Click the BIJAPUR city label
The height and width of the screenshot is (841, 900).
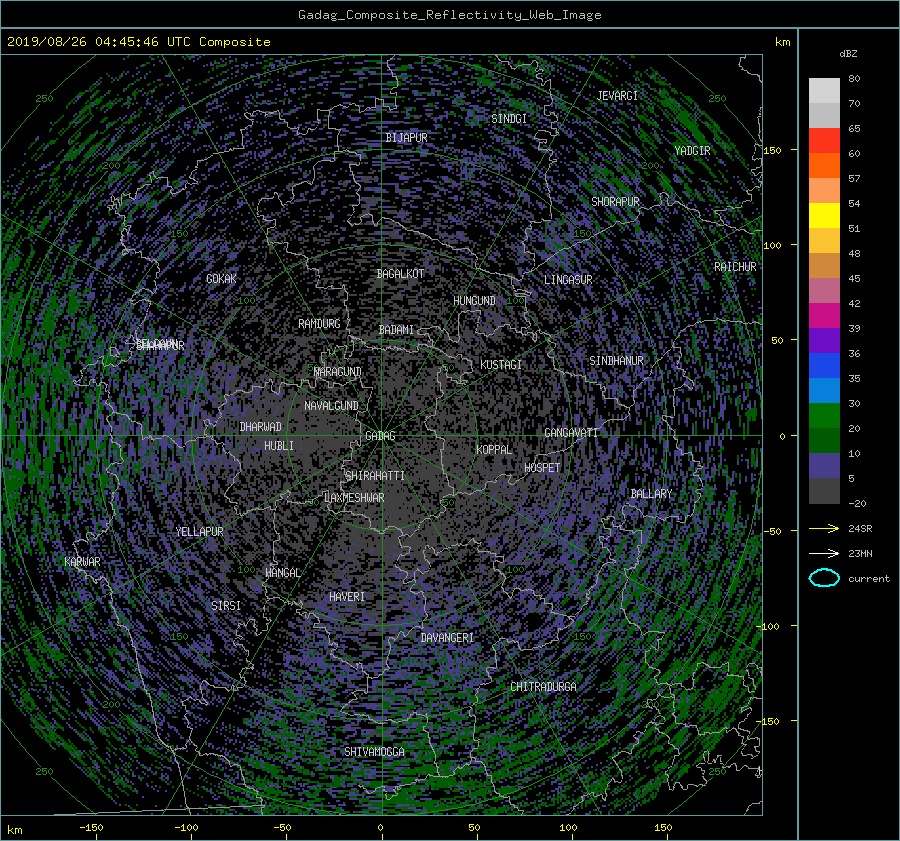coord(406,138)
